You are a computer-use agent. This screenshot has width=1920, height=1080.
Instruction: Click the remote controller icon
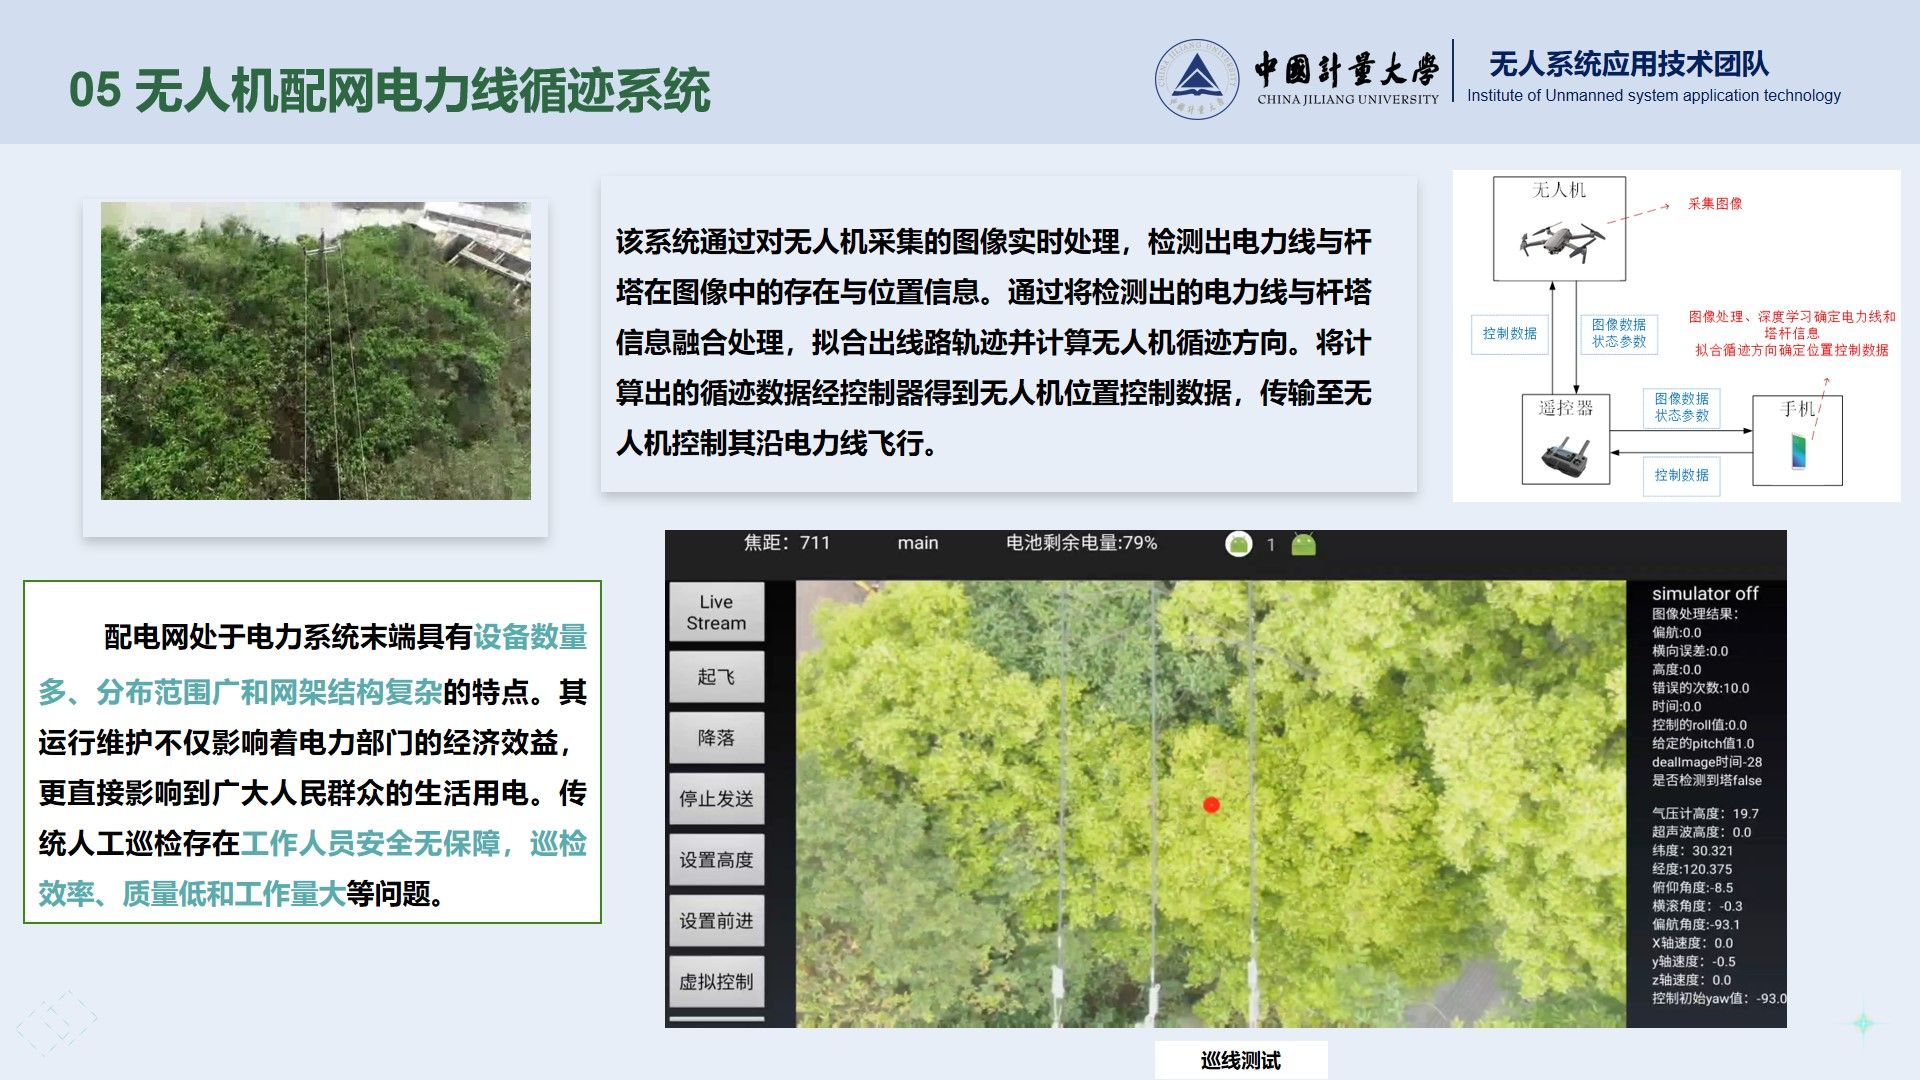(1566, 456)
